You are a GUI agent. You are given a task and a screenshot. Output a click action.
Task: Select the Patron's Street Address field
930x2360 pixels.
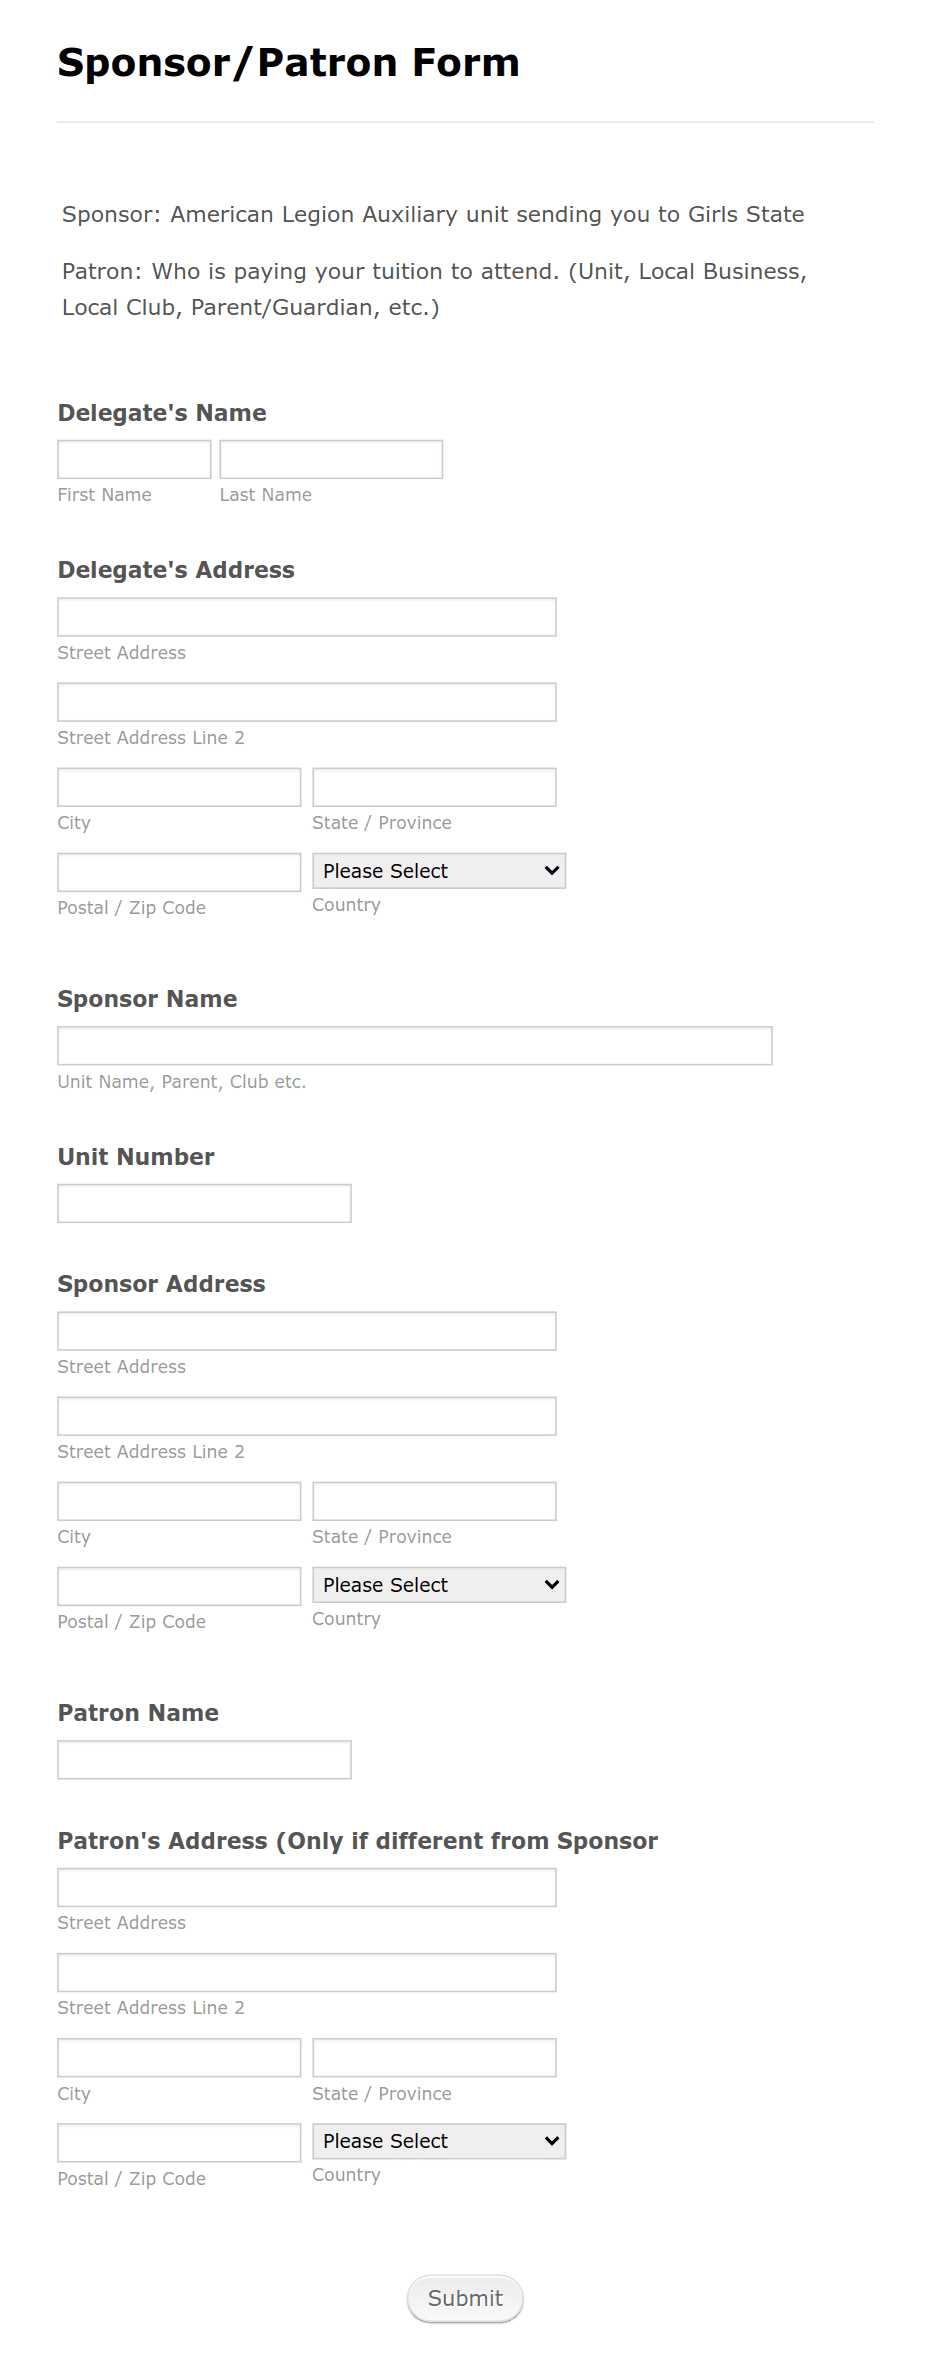[x=307, y=1887]
